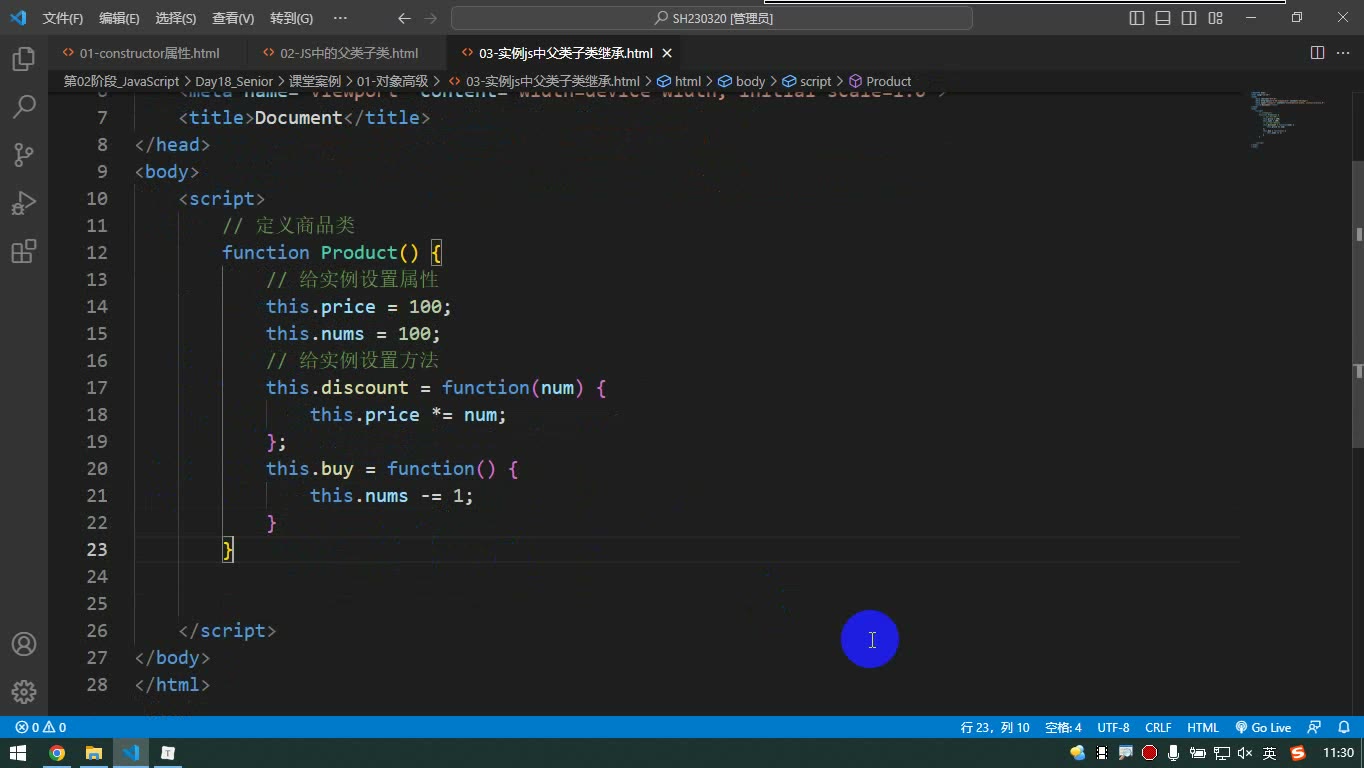Open Customize Layout icon in title bar
1364x768 pixels.
(1216, 18)
